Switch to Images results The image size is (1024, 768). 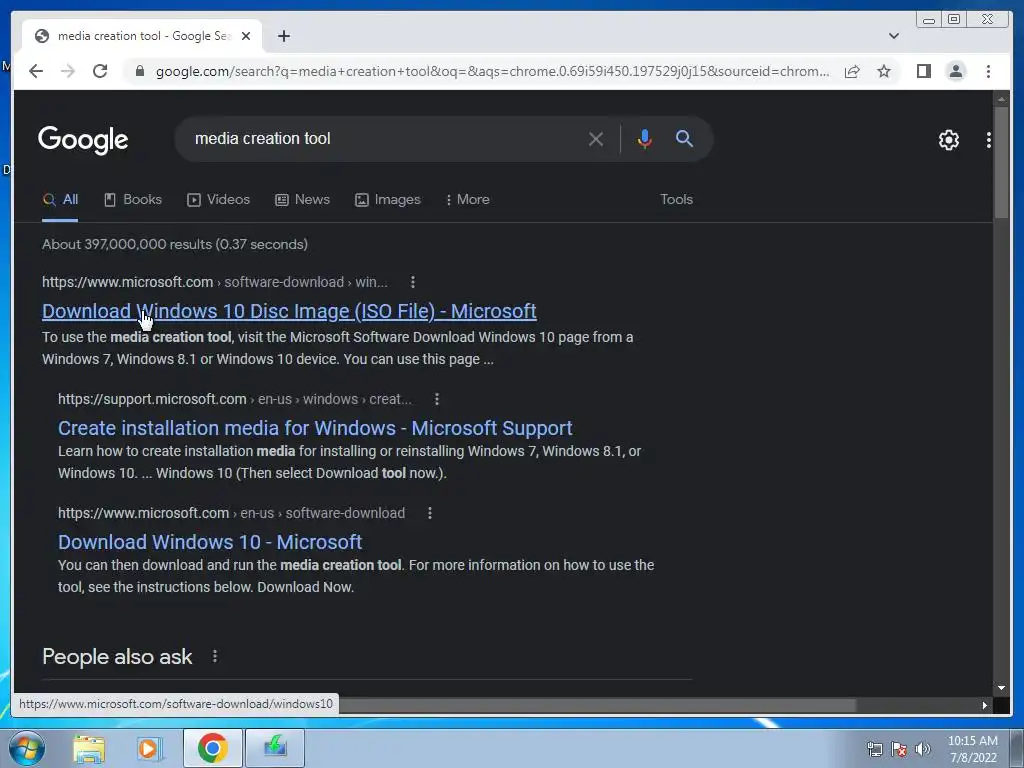tap(388, 200)
